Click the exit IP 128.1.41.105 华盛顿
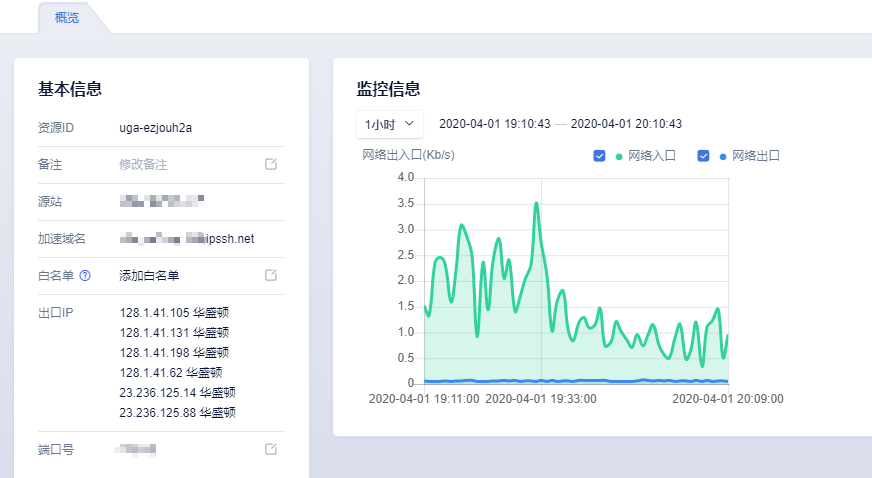Screen dimensions: 872x478 coord(174,312)
